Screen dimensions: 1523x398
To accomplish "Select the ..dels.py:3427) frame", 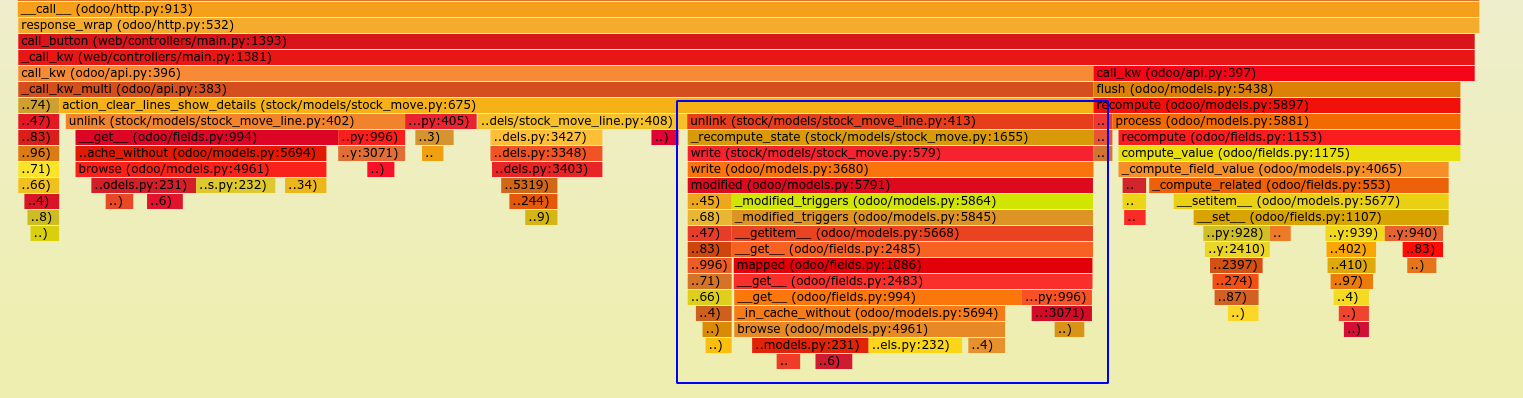I will (x=546, y=137).
